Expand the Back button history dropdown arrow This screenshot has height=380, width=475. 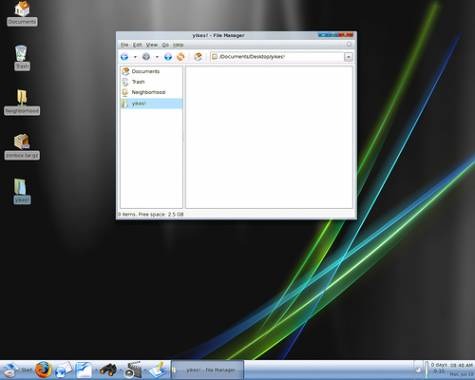click(135, 57)
